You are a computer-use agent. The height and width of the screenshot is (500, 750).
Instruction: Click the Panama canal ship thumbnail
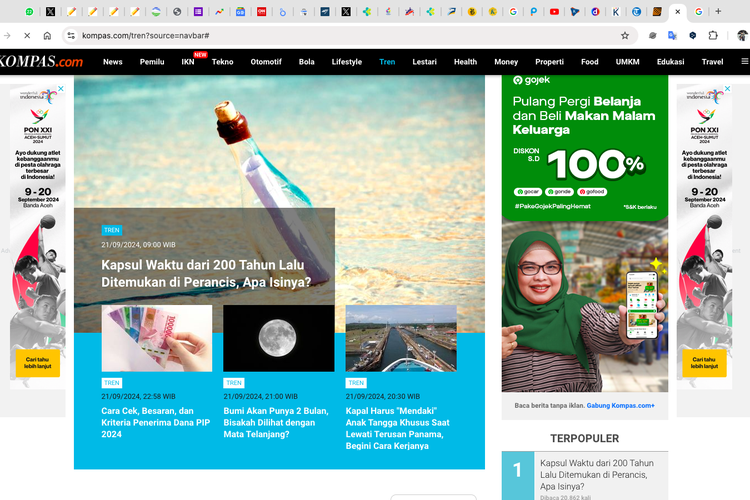click(x=400, y=338)
